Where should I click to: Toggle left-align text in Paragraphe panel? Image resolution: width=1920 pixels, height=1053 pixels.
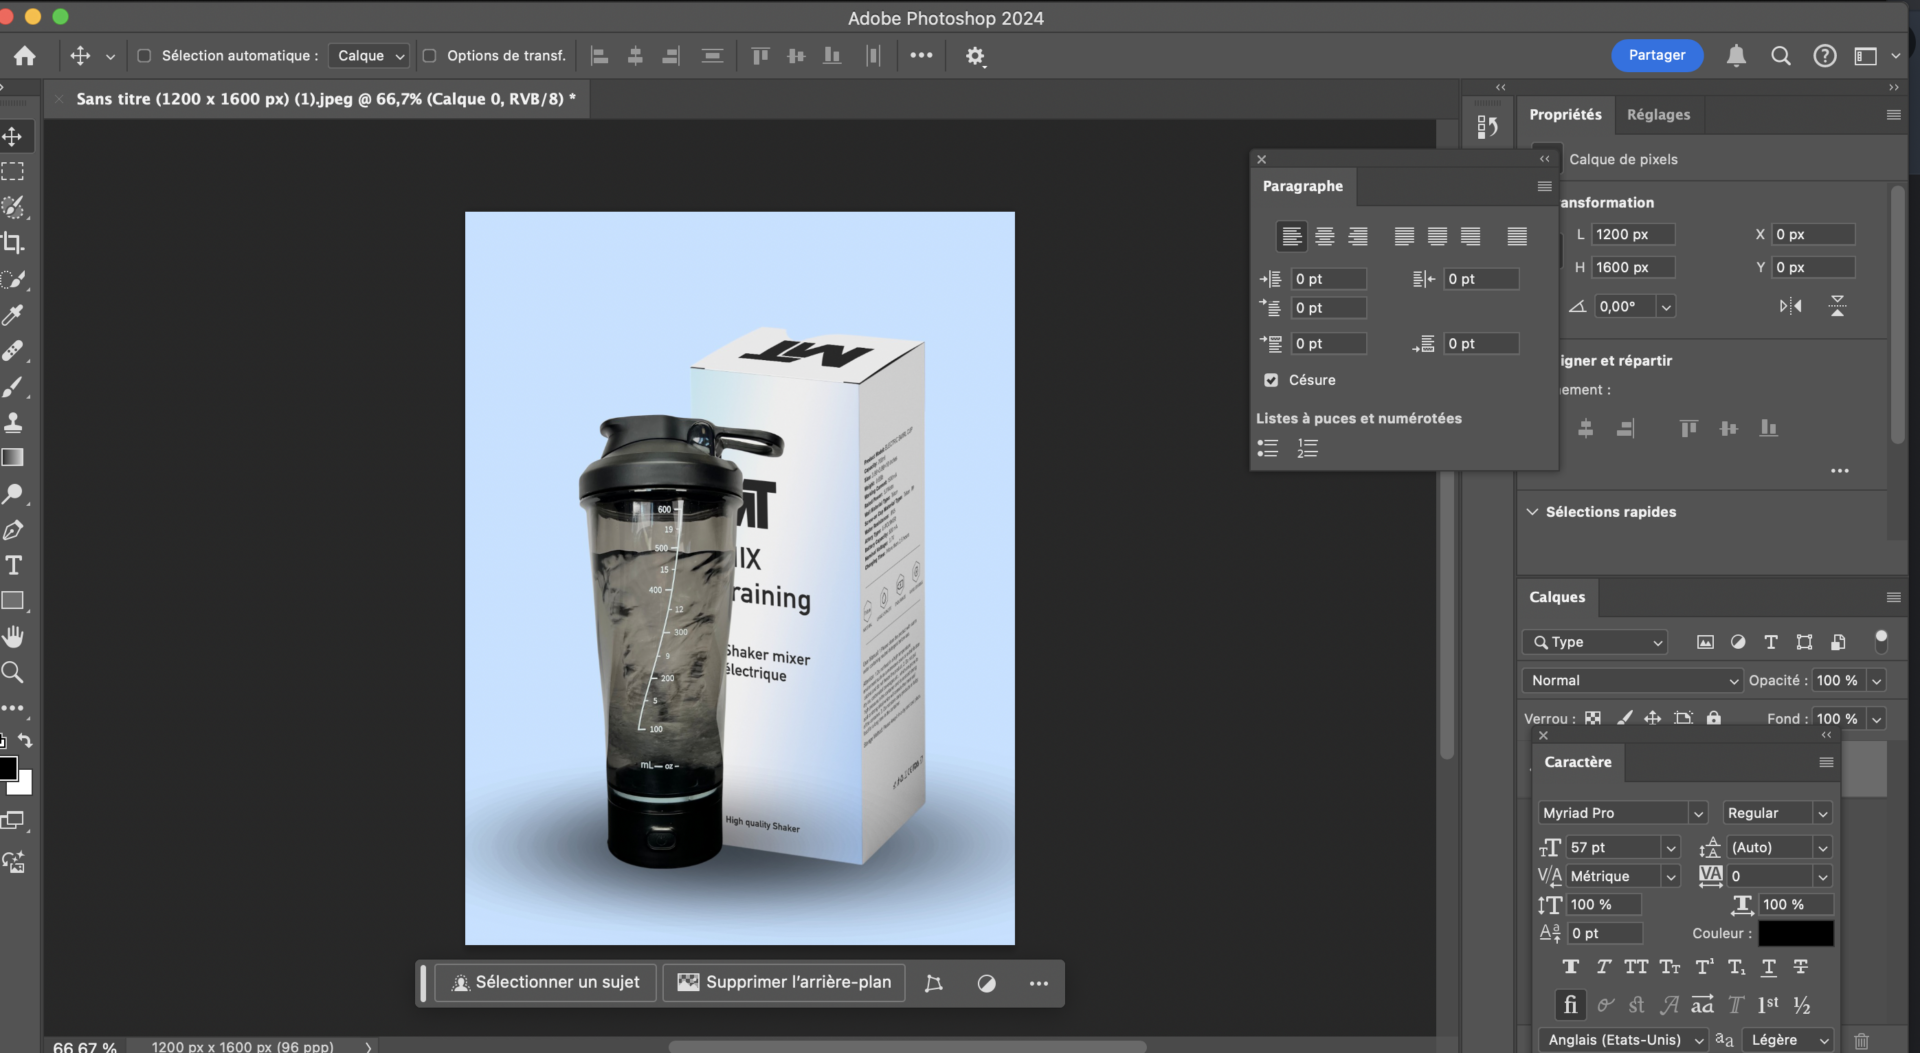(x=1292, y=236)
